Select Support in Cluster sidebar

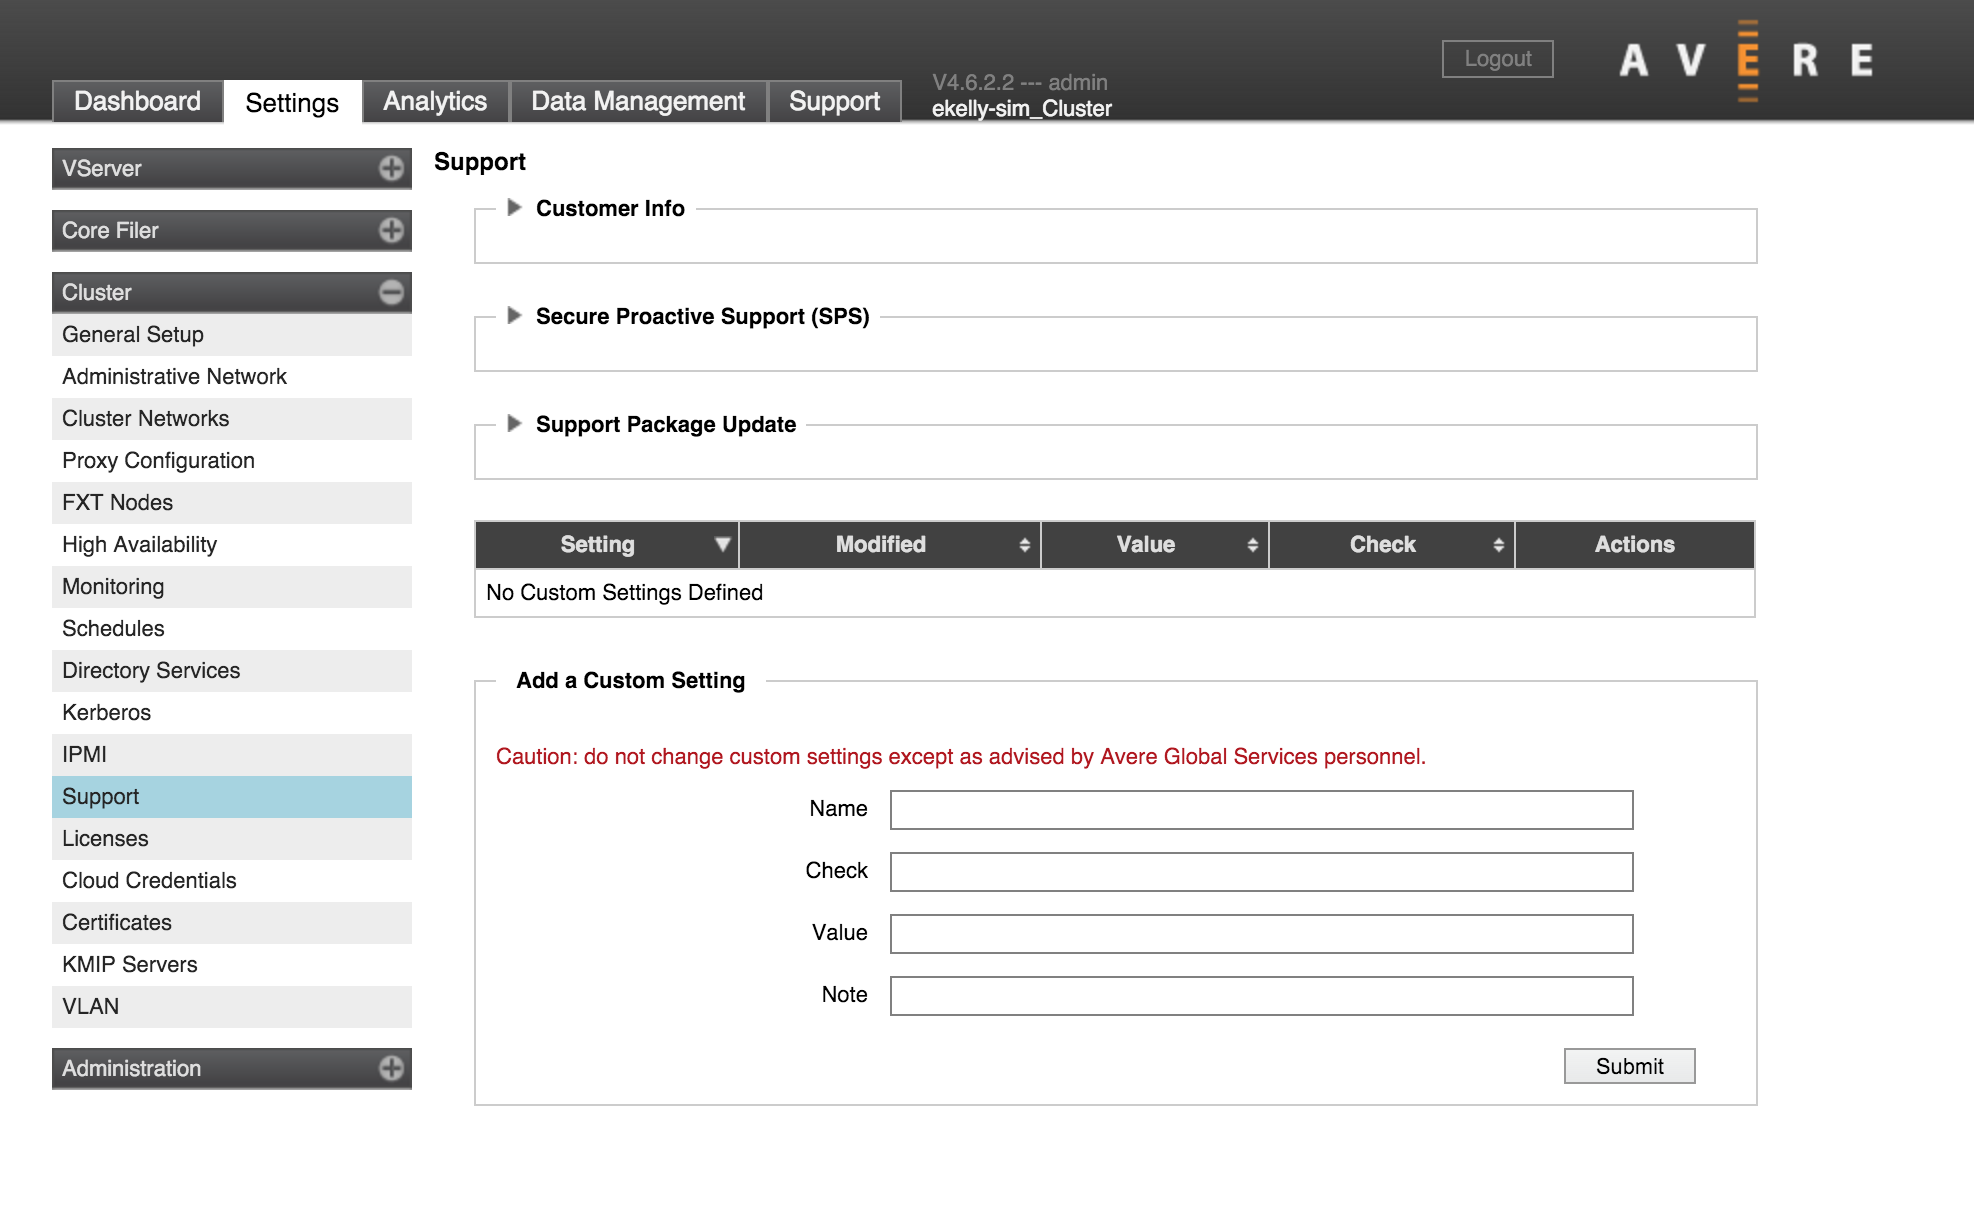pos(232,797)
